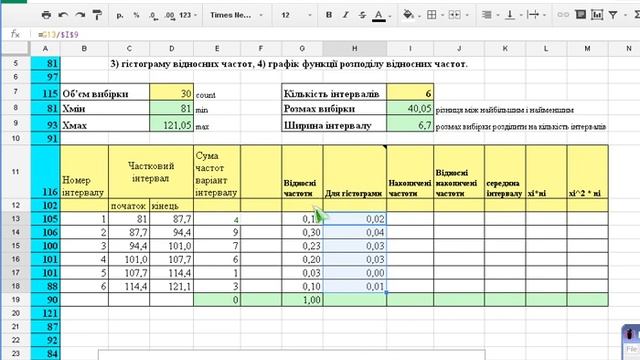Image resolution: width=640 pixels, height=360 pixels.
Task: Click the 'Частковий інтервал' header cell
Action: coord(151,172)
